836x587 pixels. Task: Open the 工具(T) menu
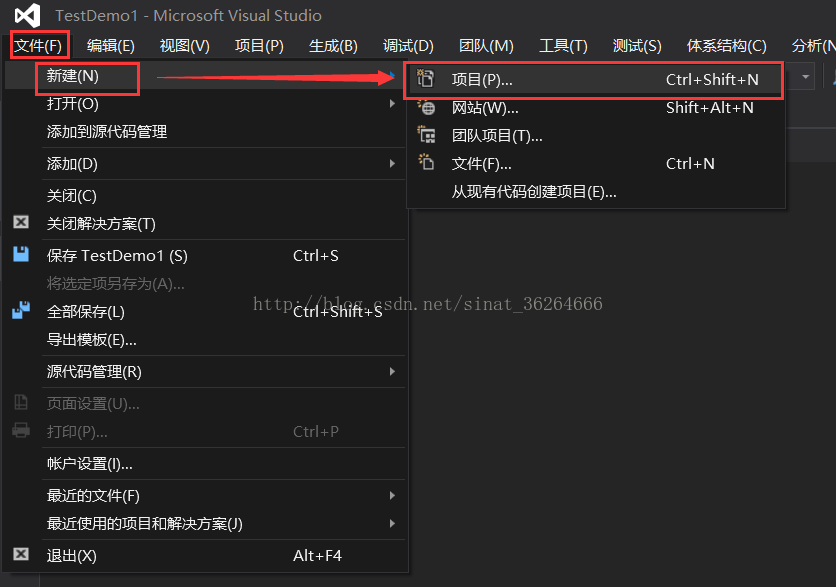click(x=563, y=46)
